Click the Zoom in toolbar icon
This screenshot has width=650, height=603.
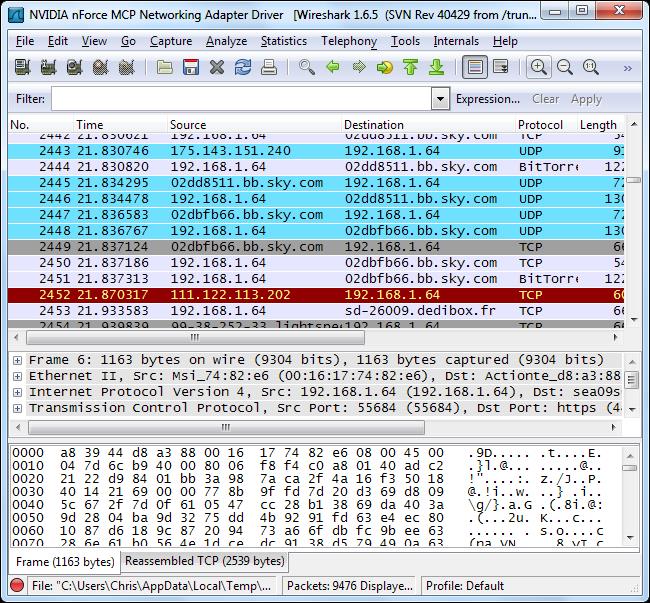[539, 68]
